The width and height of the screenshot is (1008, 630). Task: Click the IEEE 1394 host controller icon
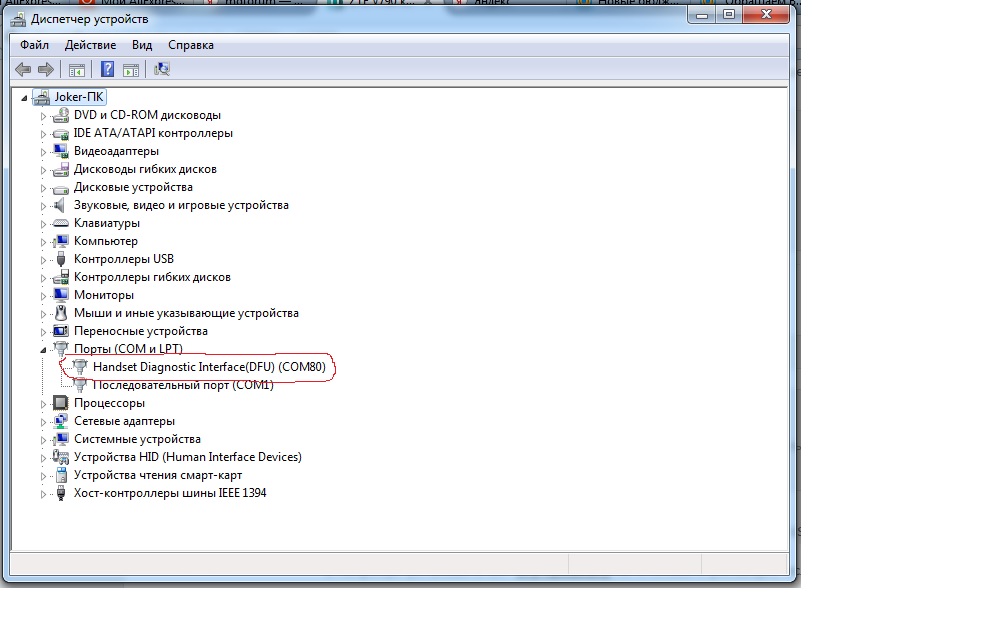point(60,493)
